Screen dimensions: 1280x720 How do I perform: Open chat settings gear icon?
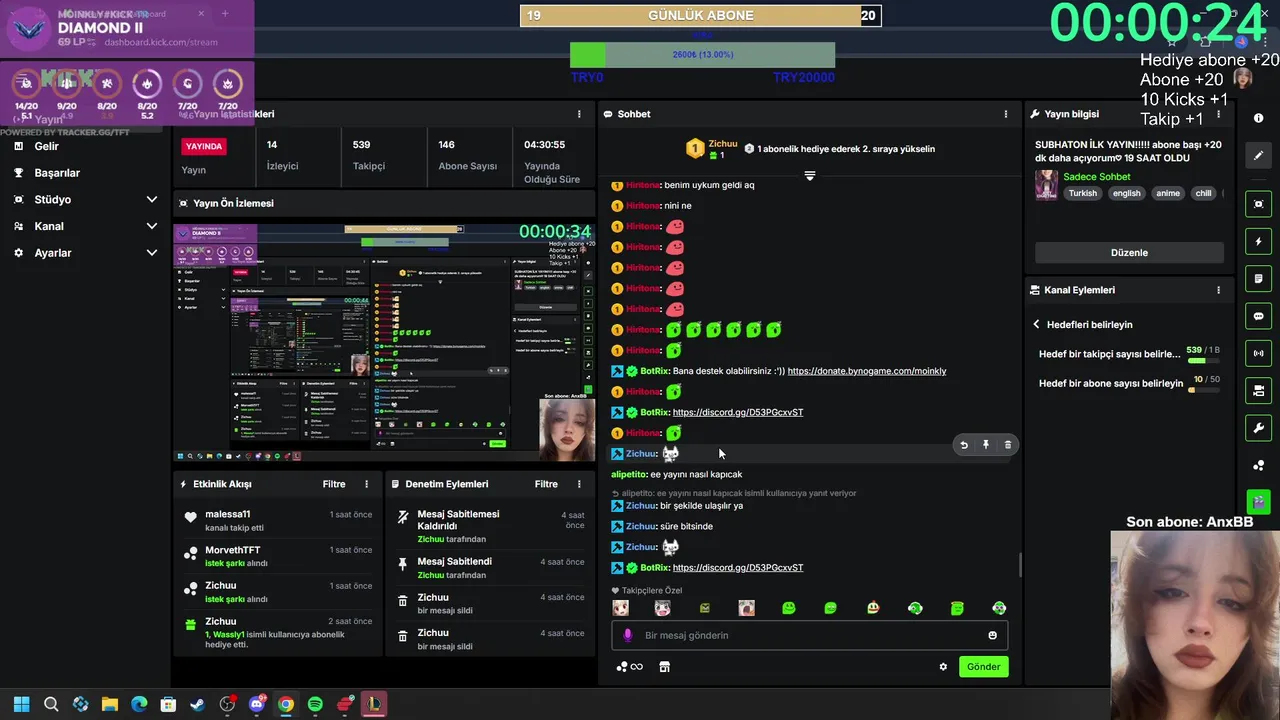[943, 667]
